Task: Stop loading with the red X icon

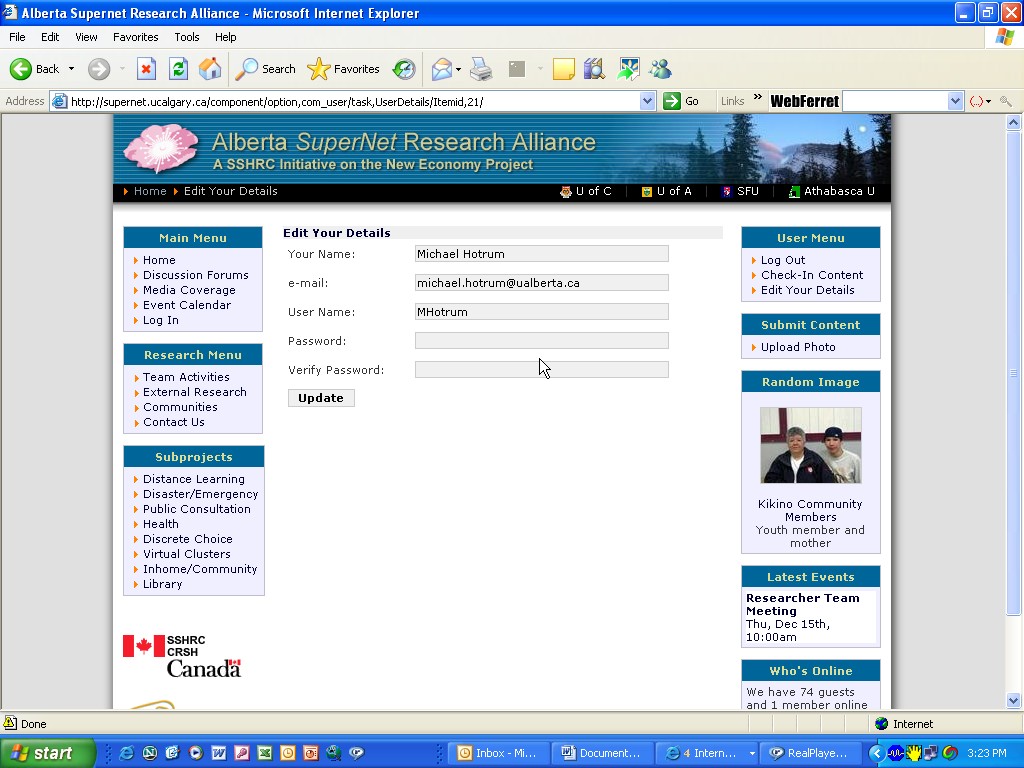Action: (146, 69)
